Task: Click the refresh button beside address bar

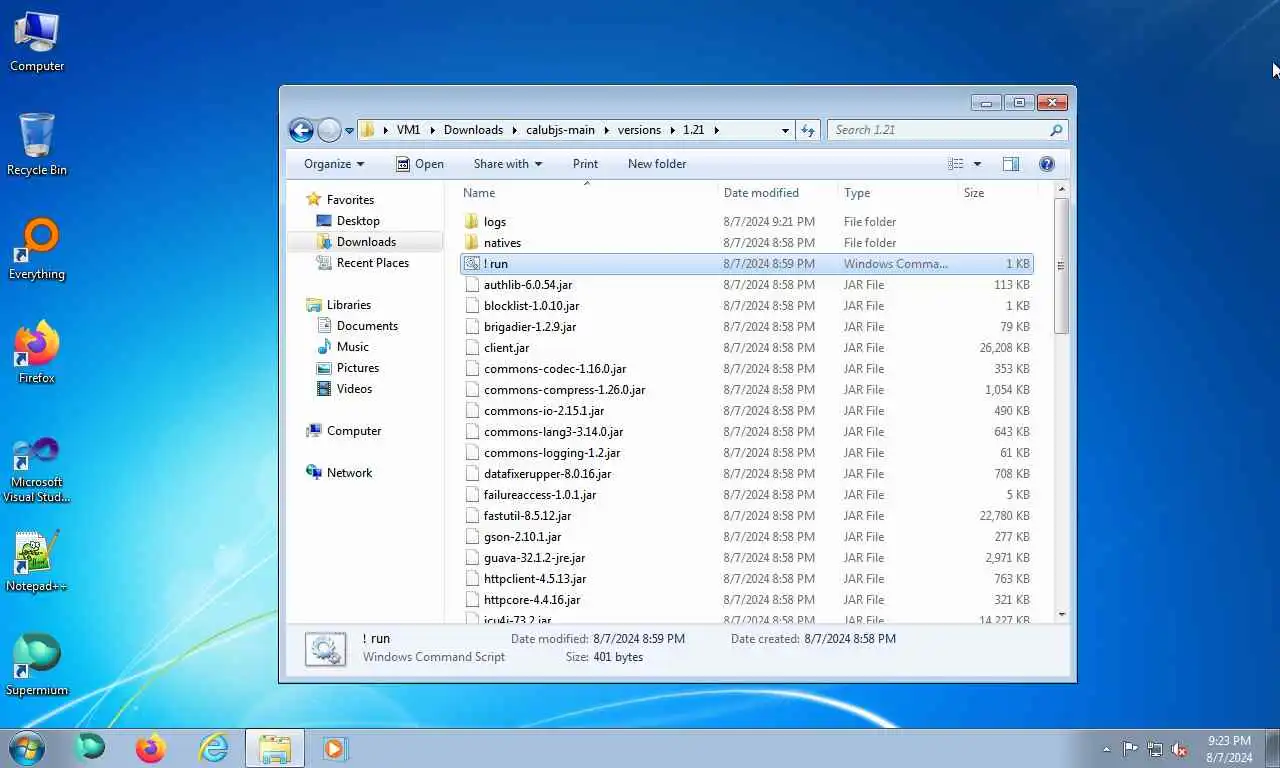Action: point(808,130)
